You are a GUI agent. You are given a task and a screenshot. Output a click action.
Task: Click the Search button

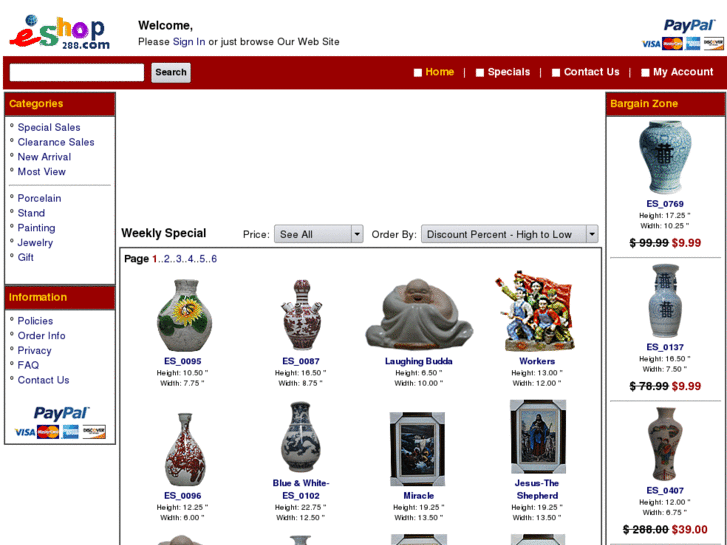[x=171, y=72]
